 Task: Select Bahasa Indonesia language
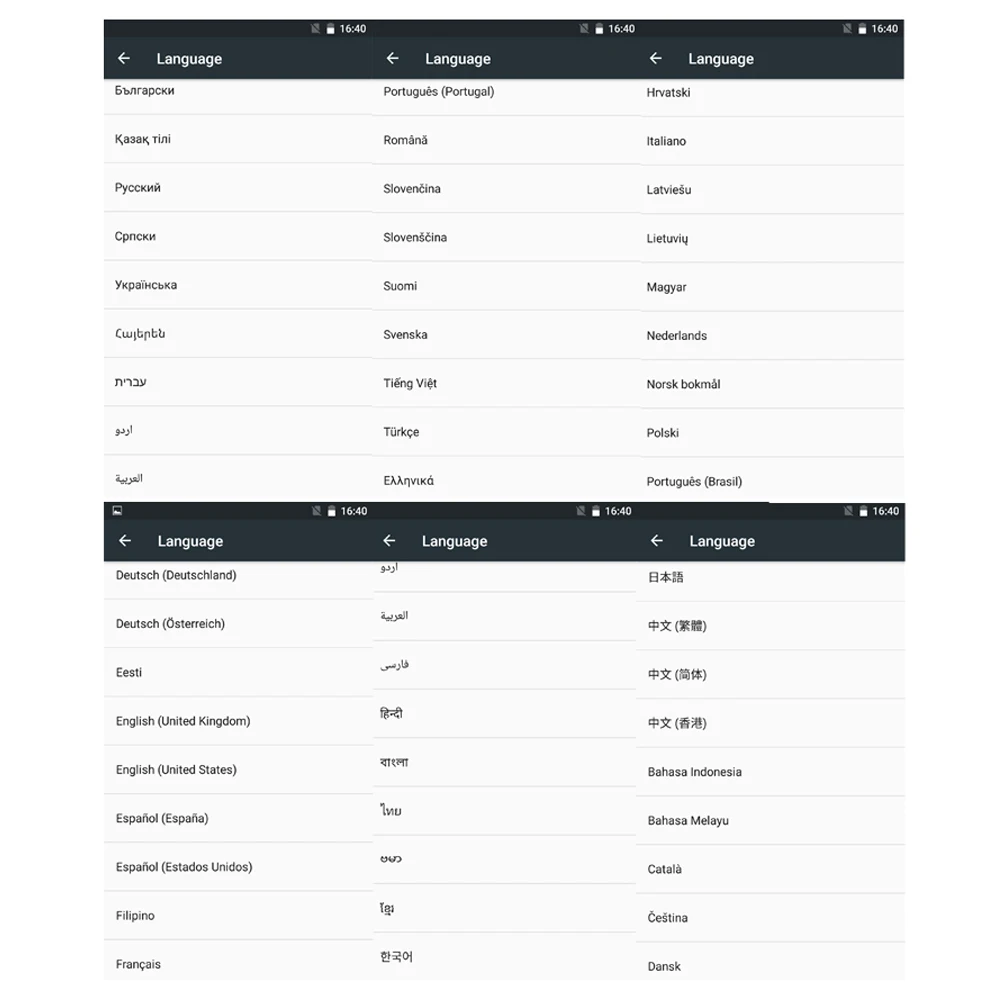coord(770,772)
